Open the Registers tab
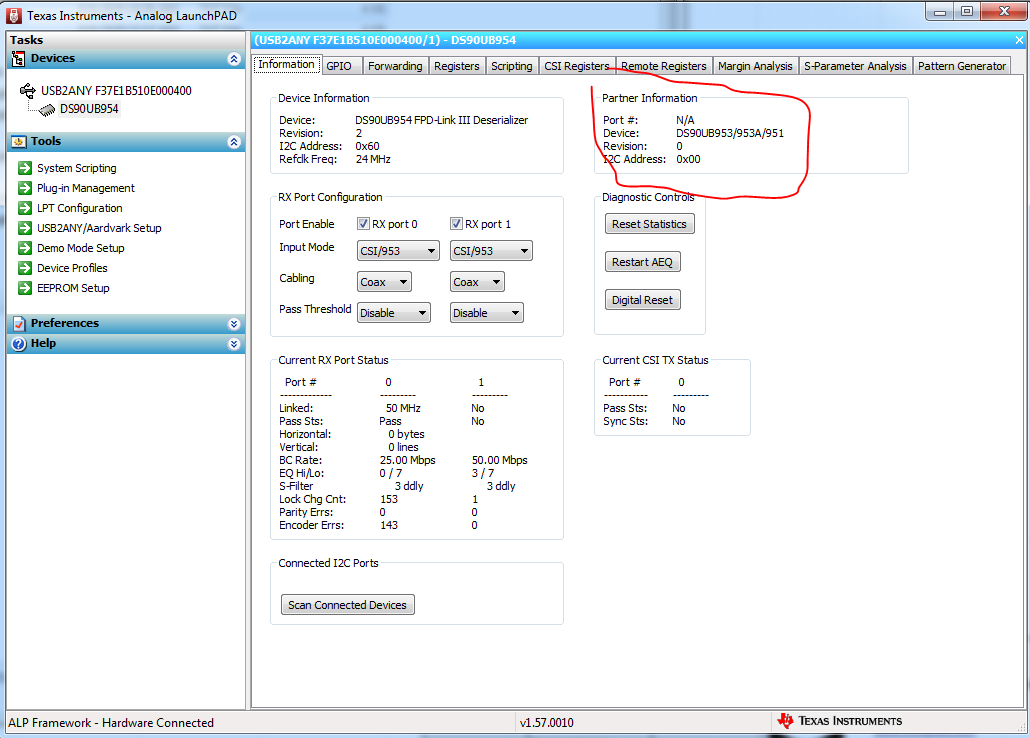1030x738 pixels. point(457,66)
